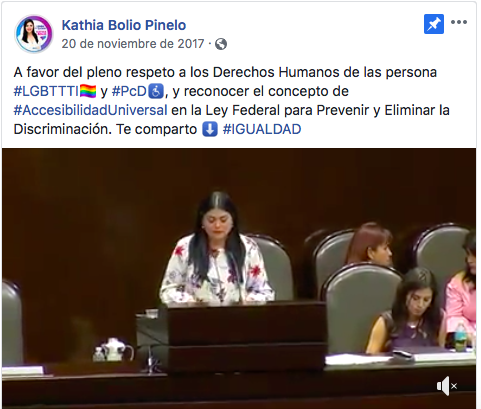This screenshot has width=481, height=409.
Task: Click the pinned post pushpin icon
Action: pos(434,24)
